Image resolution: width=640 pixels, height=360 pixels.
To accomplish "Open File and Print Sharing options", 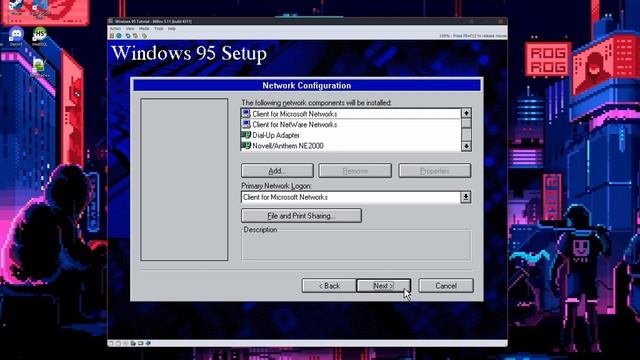I will [301, 216].
